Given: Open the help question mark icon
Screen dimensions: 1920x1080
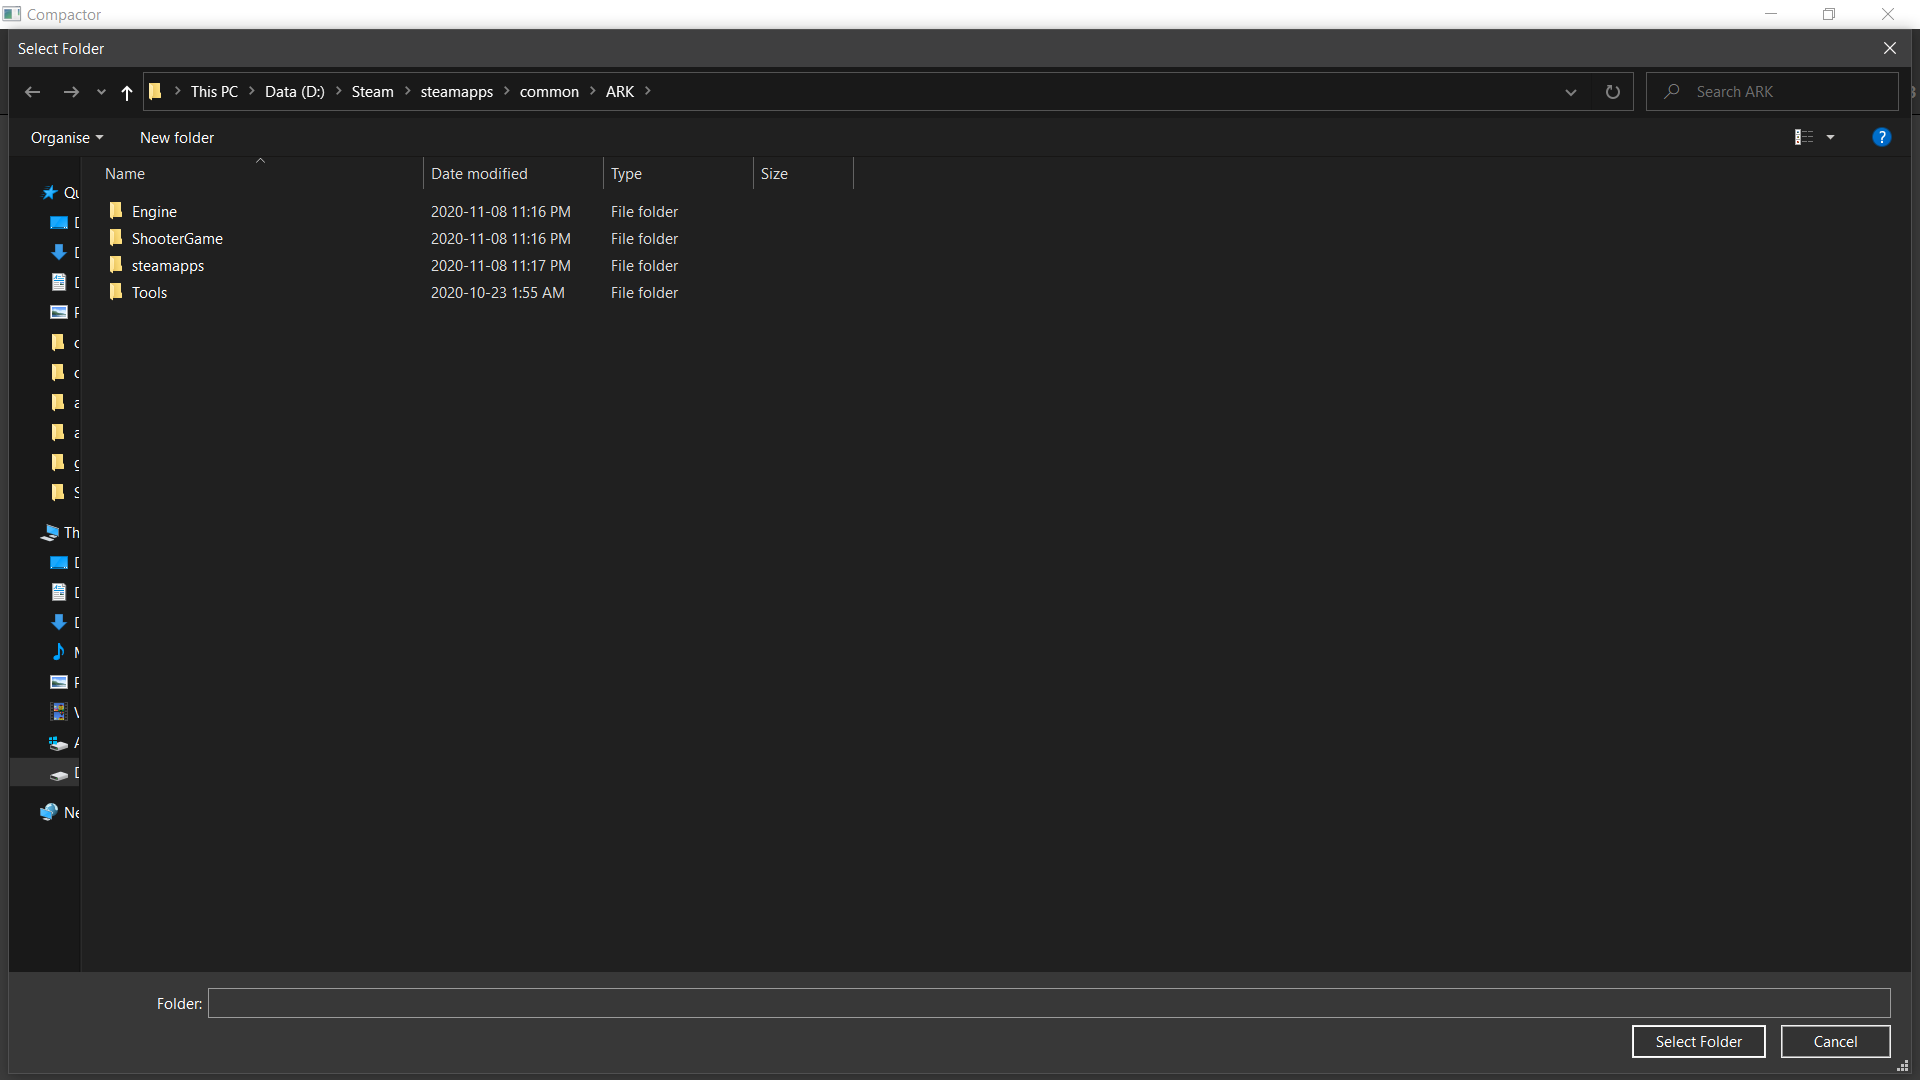Looking at the screenshot, I should tap(1881, 137).
